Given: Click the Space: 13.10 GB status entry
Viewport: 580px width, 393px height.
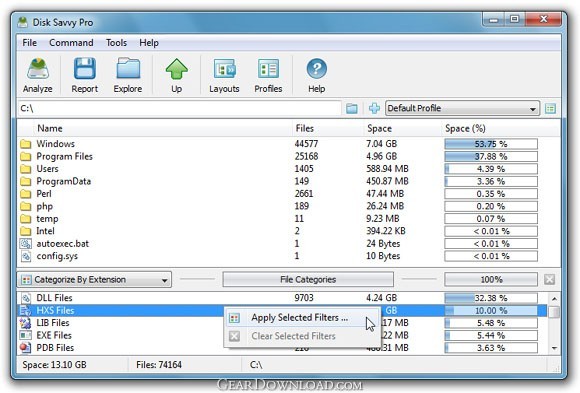Looking at the screenshot, I should 54,365.
